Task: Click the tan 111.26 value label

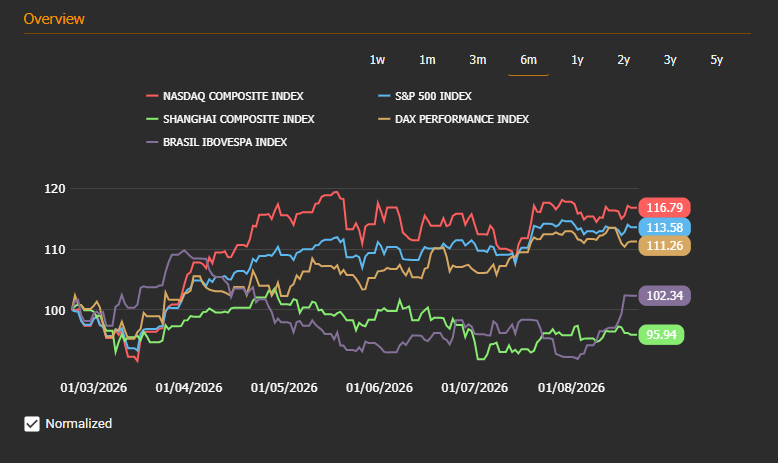Action: point(664,246)
